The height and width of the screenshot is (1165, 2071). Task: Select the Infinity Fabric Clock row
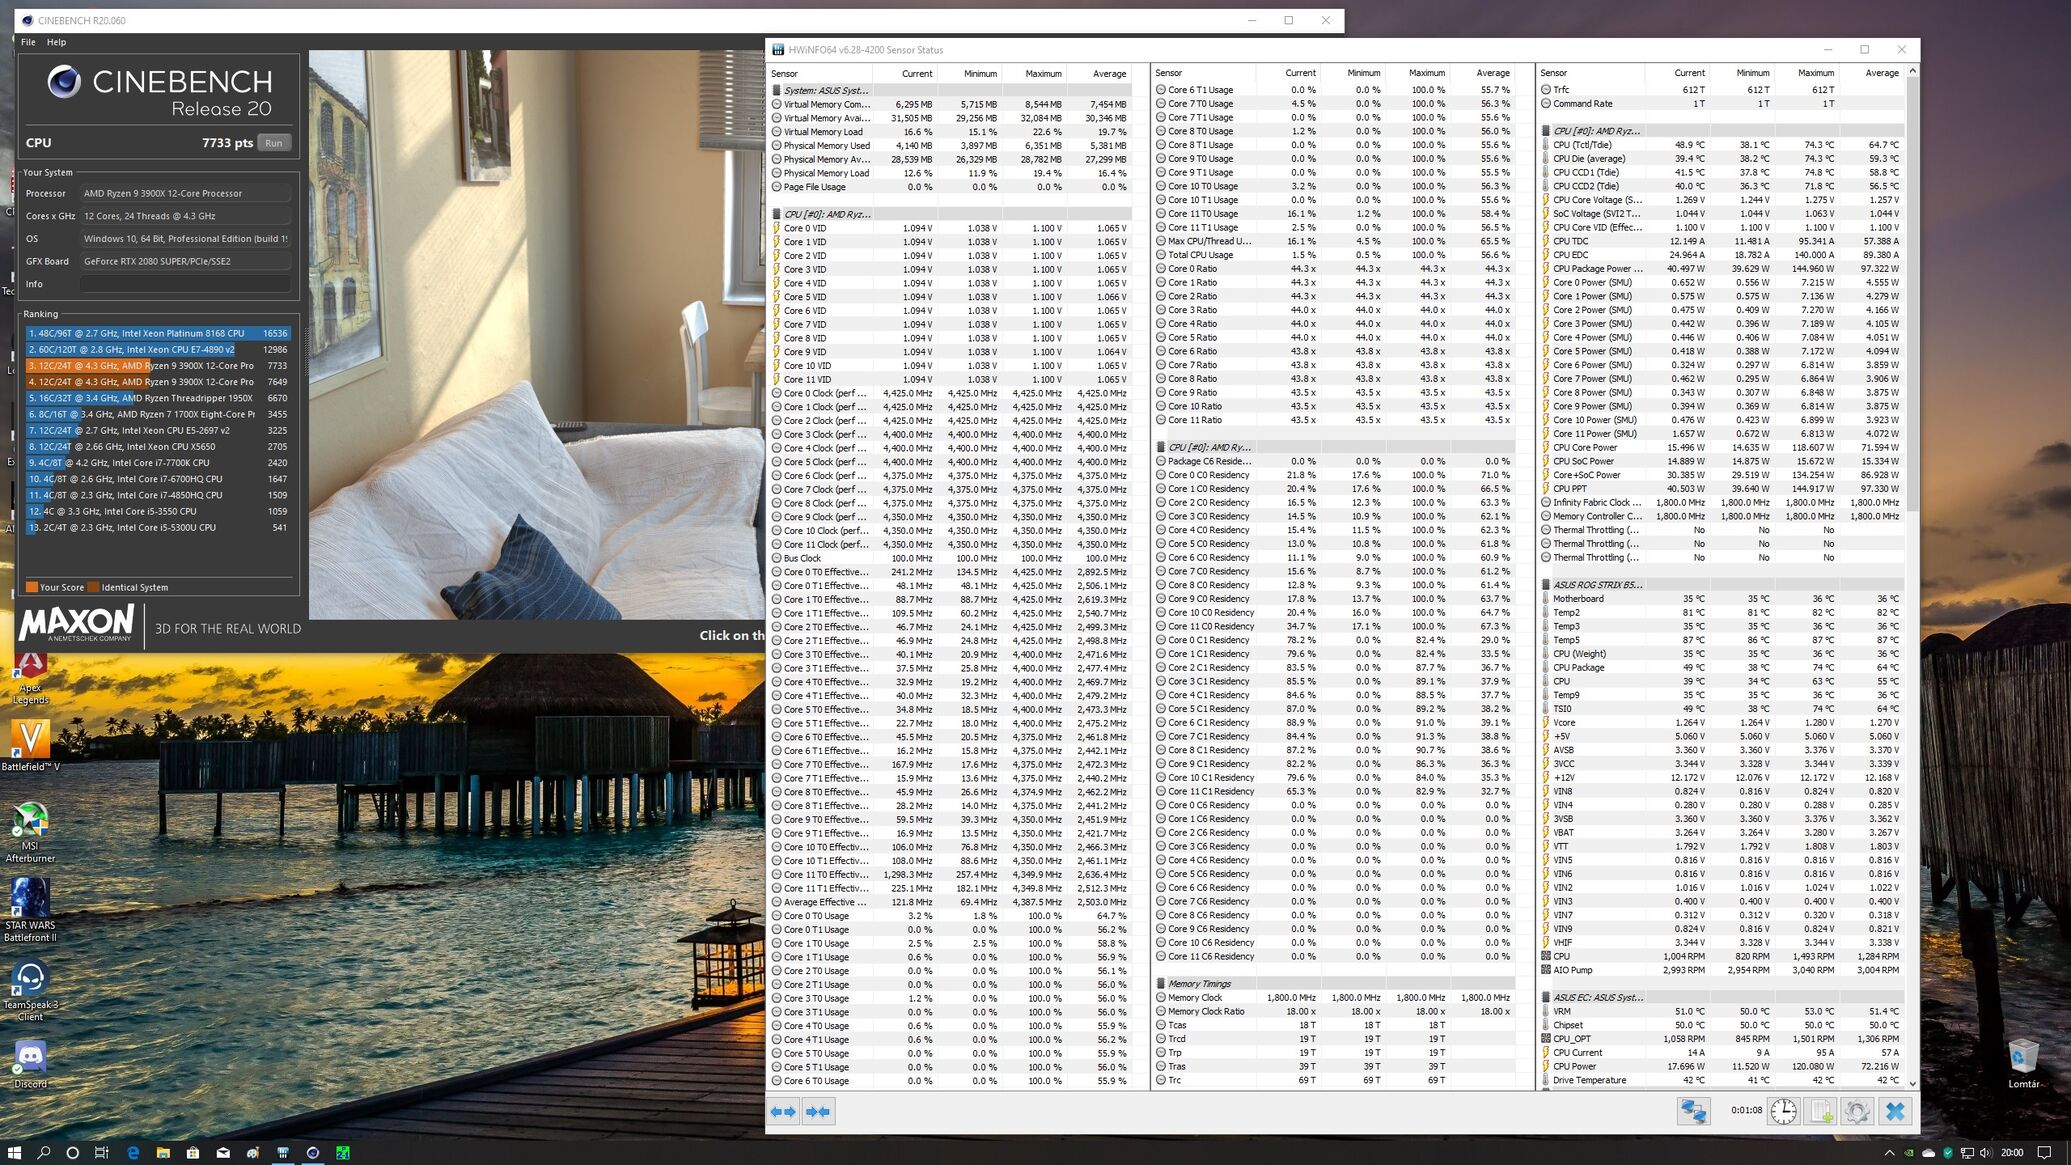click(1720, 502)
